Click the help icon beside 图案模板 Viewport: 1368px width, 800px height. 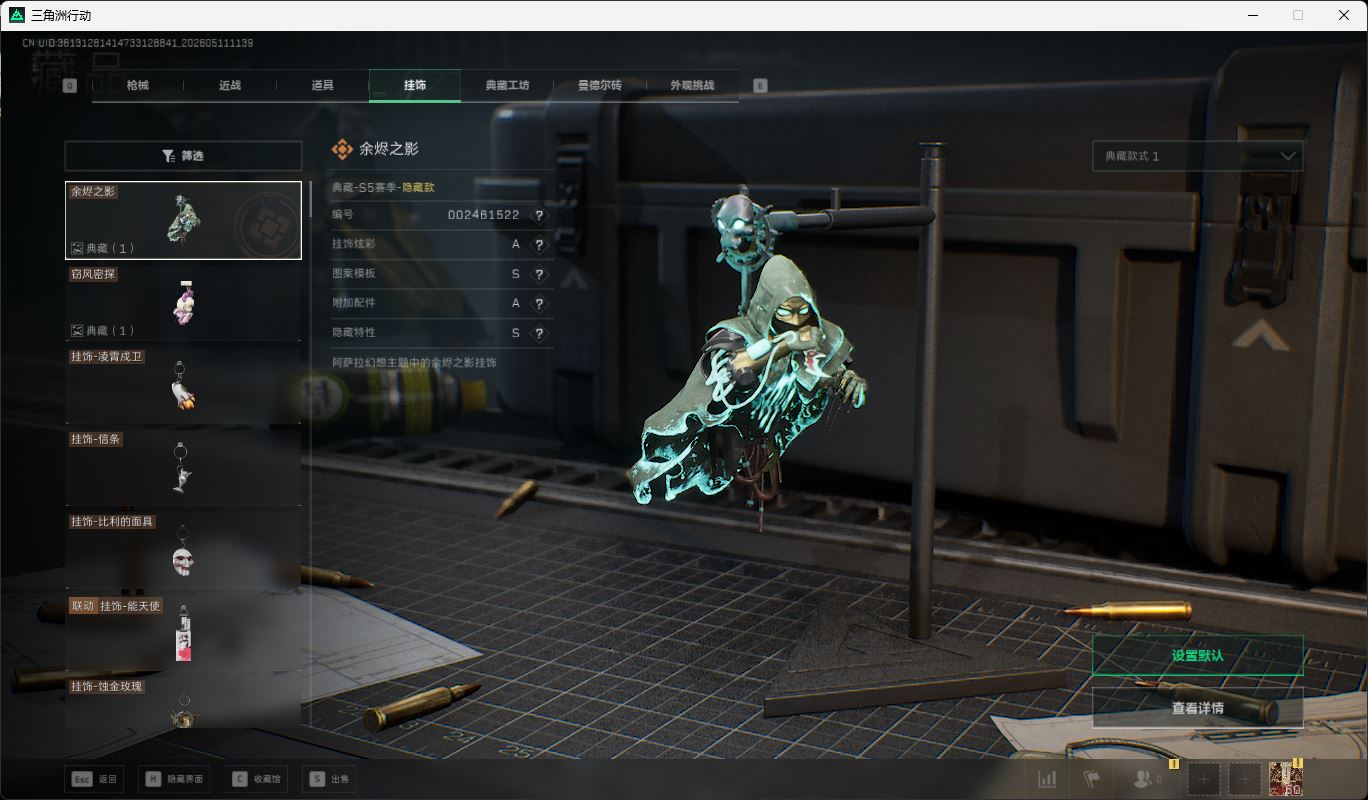(539, 274)
